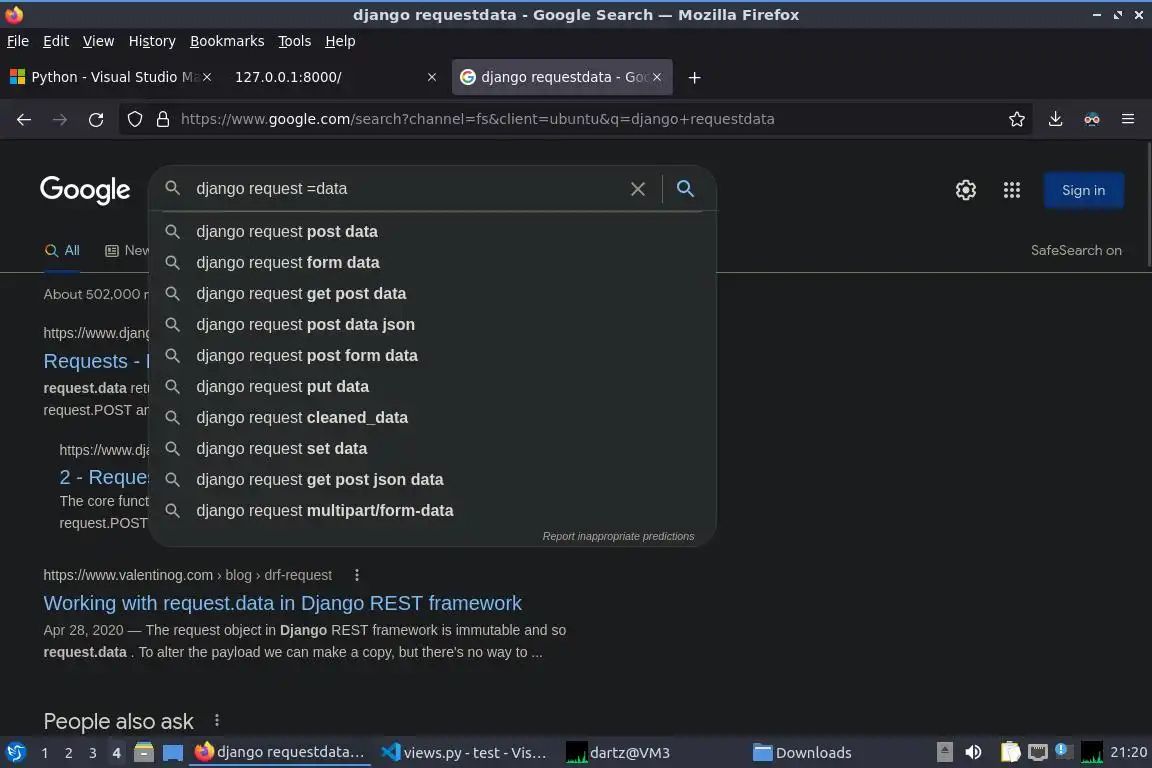The width and height of the screenshot is (1152, 768).
Task: Go back to previous page
Action: pyautogui.click(x=24, y=119)
